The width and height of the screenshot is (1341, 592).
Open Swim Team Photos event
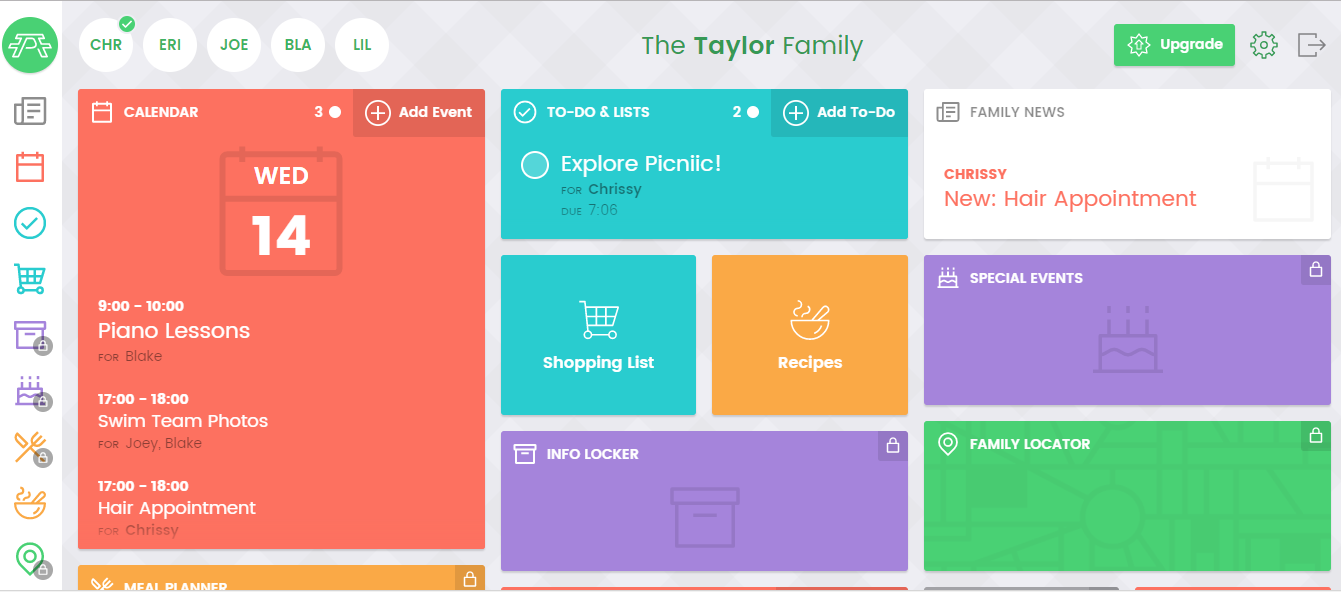183,421
